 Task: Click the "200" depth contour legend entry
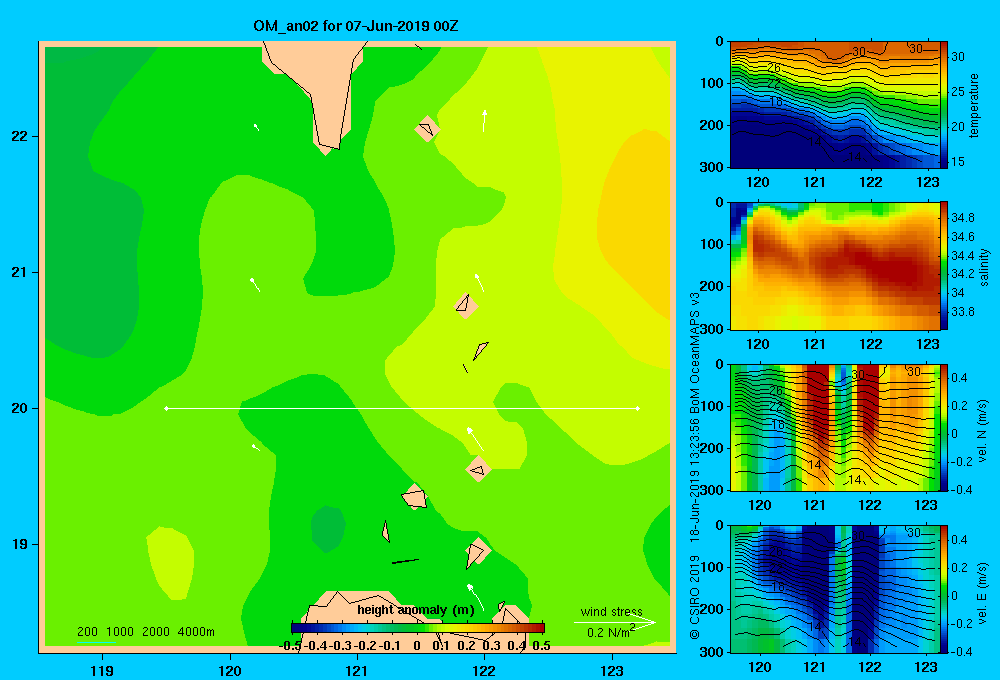point(87,632)
